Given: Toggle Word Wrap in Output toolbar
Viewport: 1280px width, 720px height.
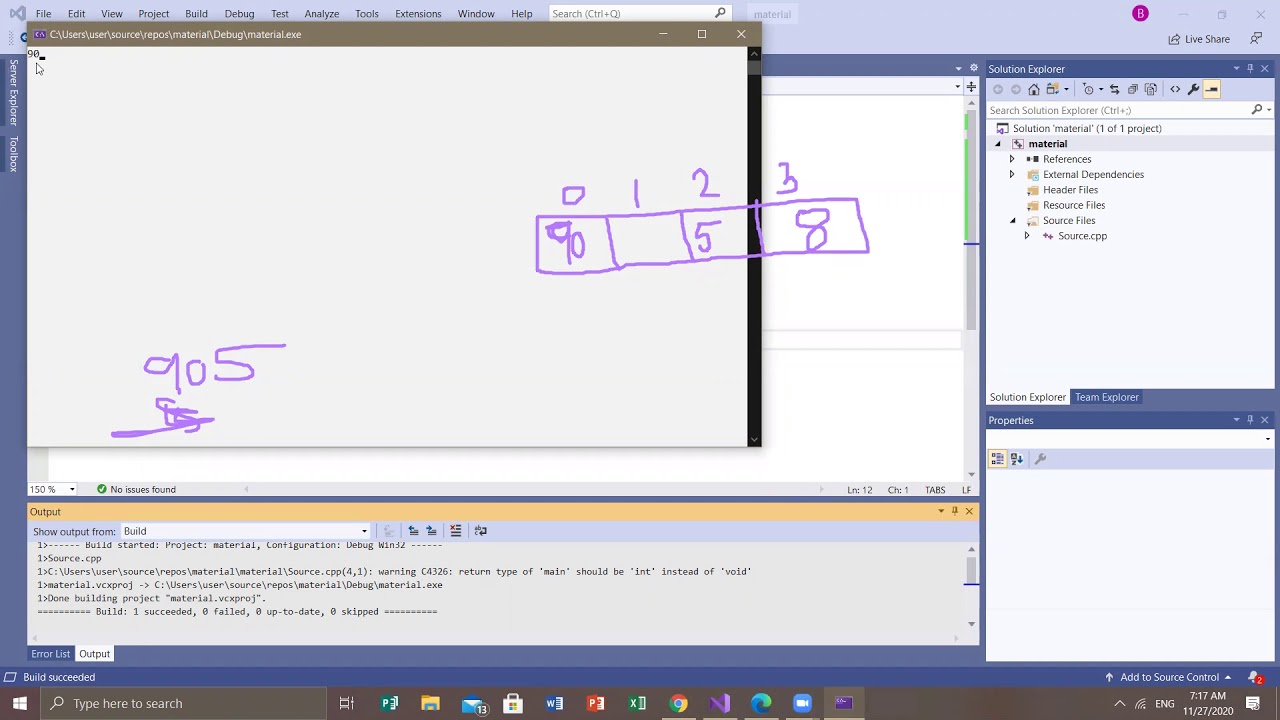Looking at the screenshot, I should (x=480, y=531).
